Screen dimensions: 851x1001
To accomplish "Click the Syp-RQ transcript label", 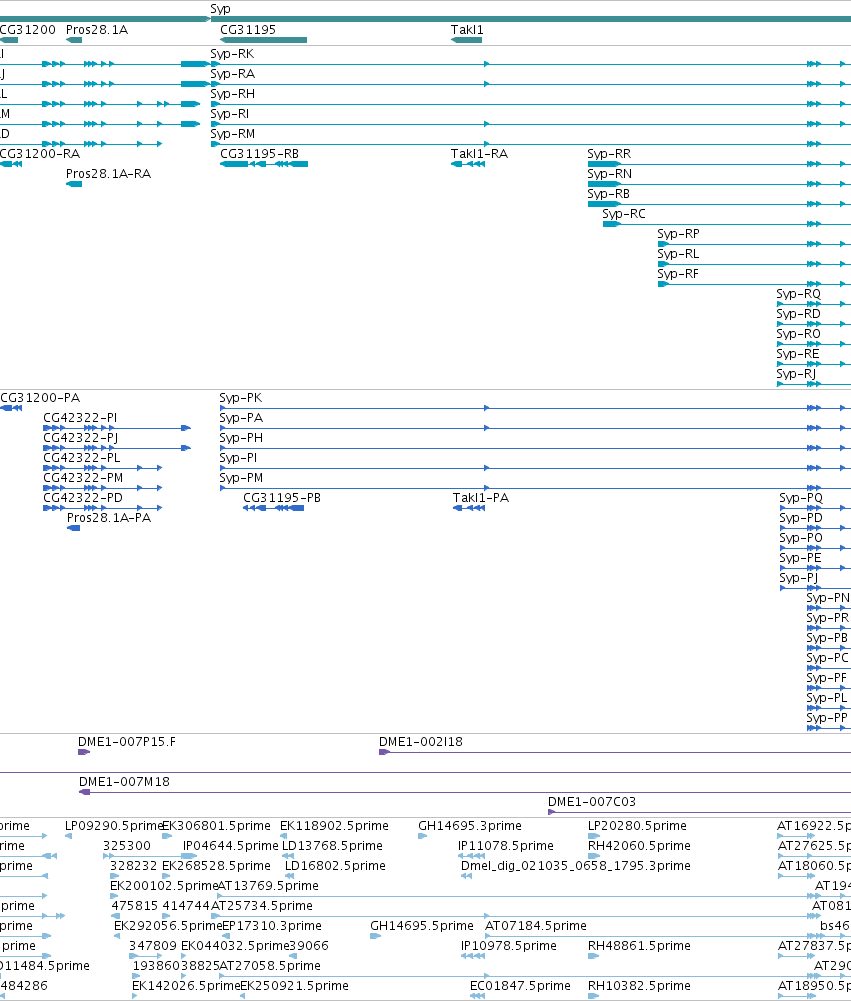I will click(x=798, y=294).
